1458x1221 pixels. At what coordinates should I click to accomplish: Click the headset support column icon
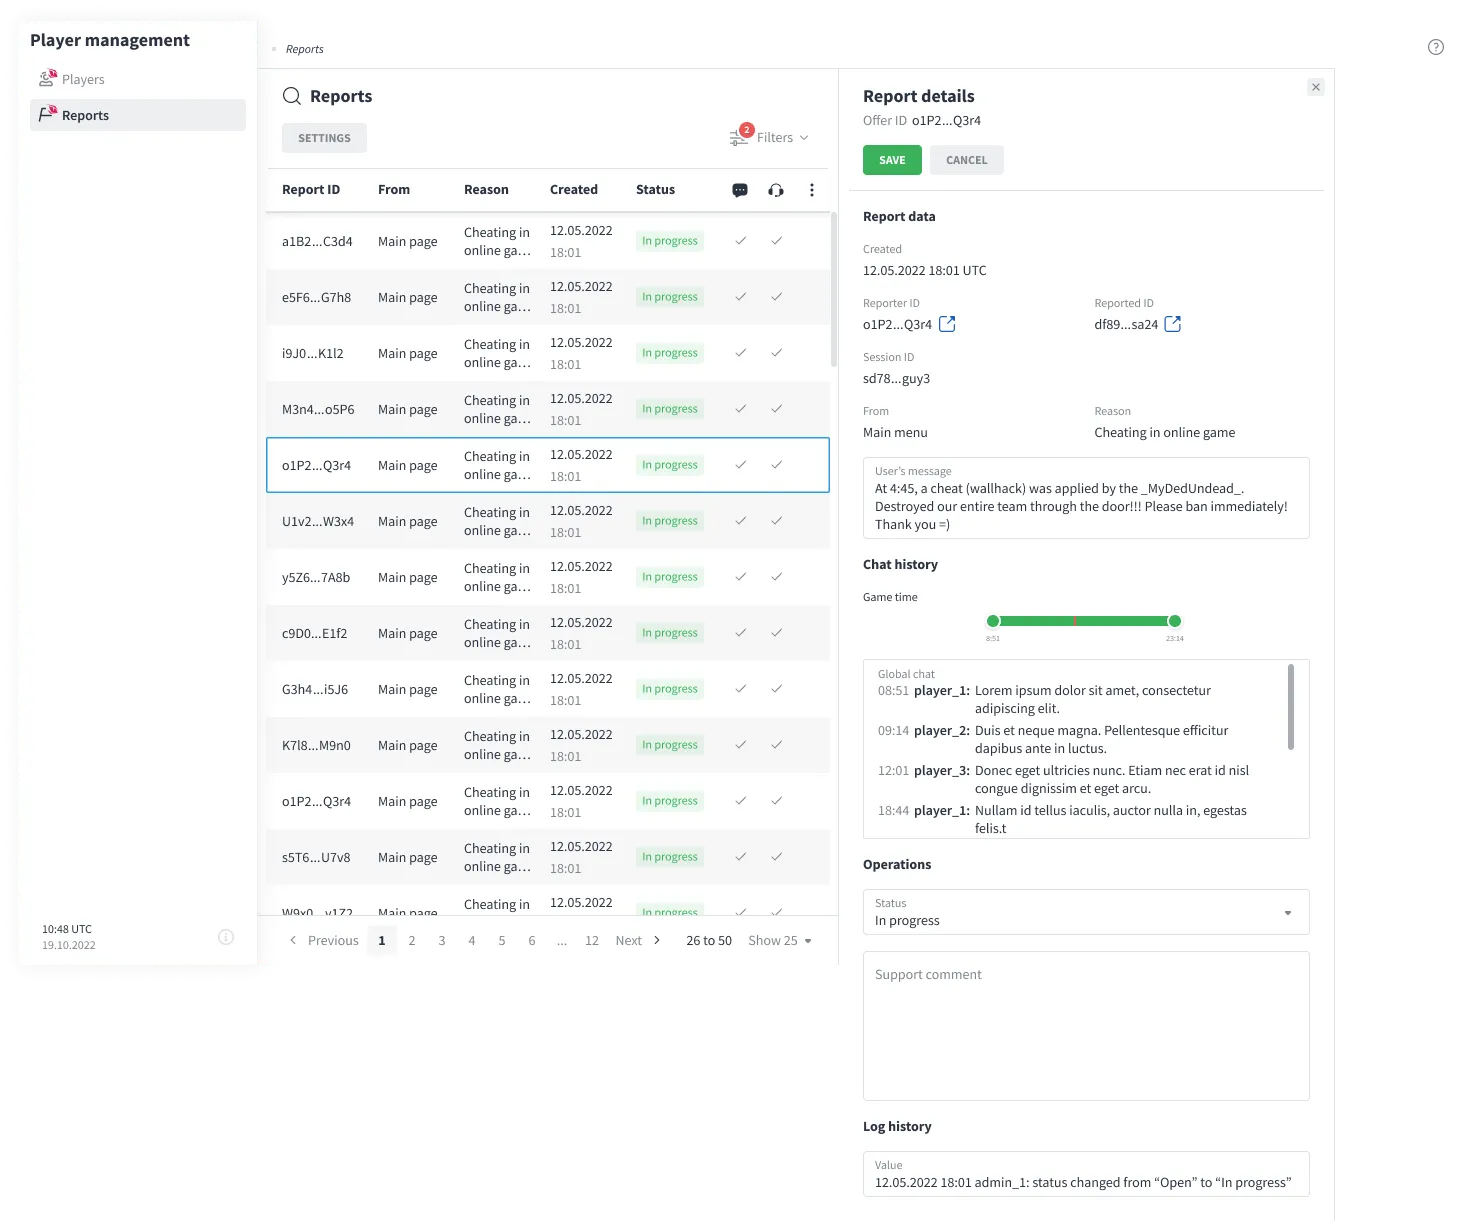(776, 190)
